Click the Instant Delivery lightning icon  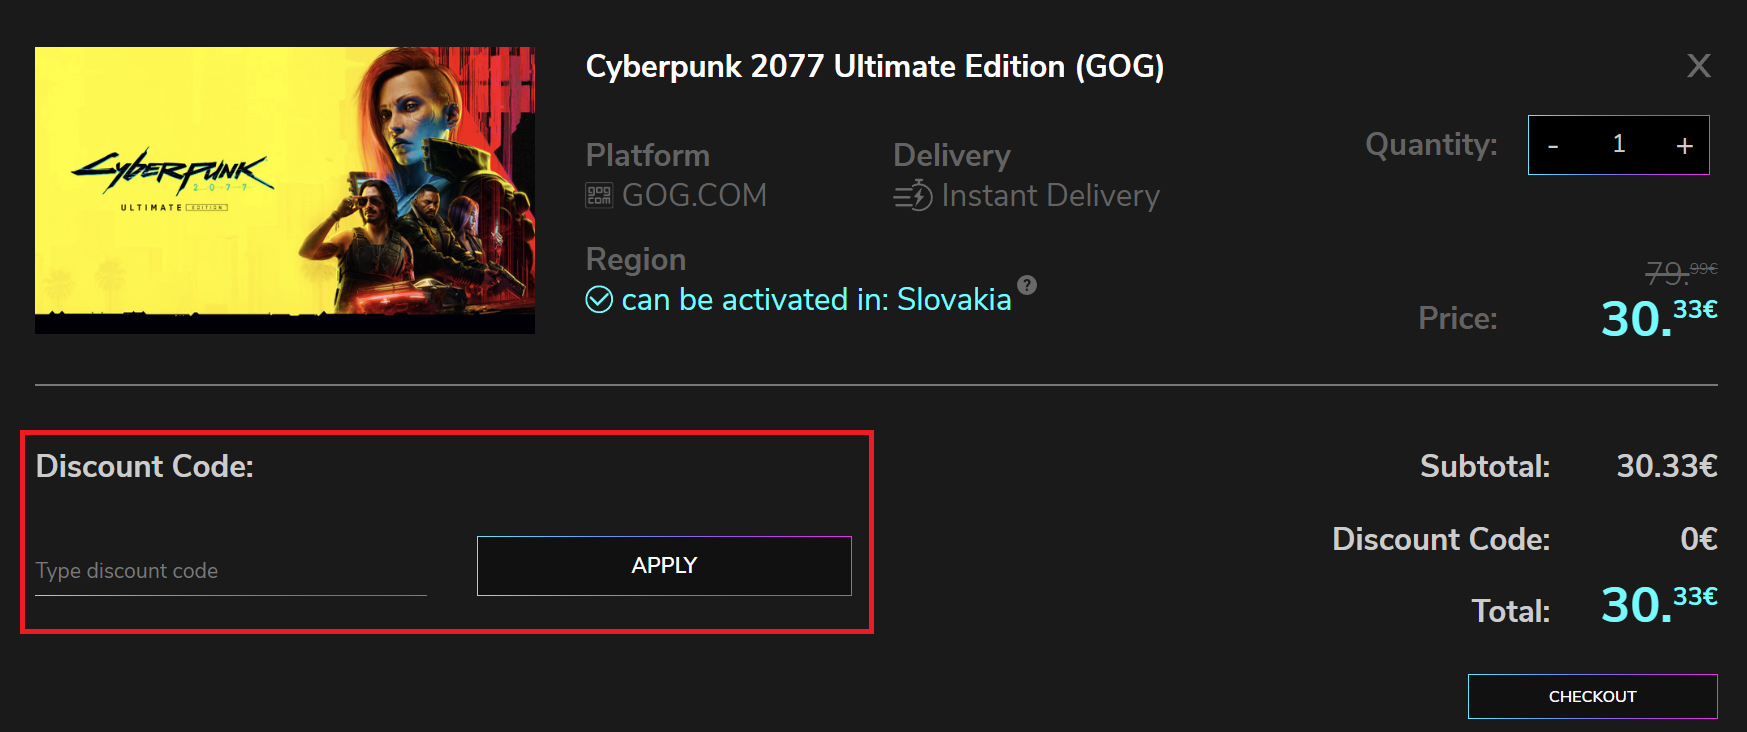pos(913,196)
